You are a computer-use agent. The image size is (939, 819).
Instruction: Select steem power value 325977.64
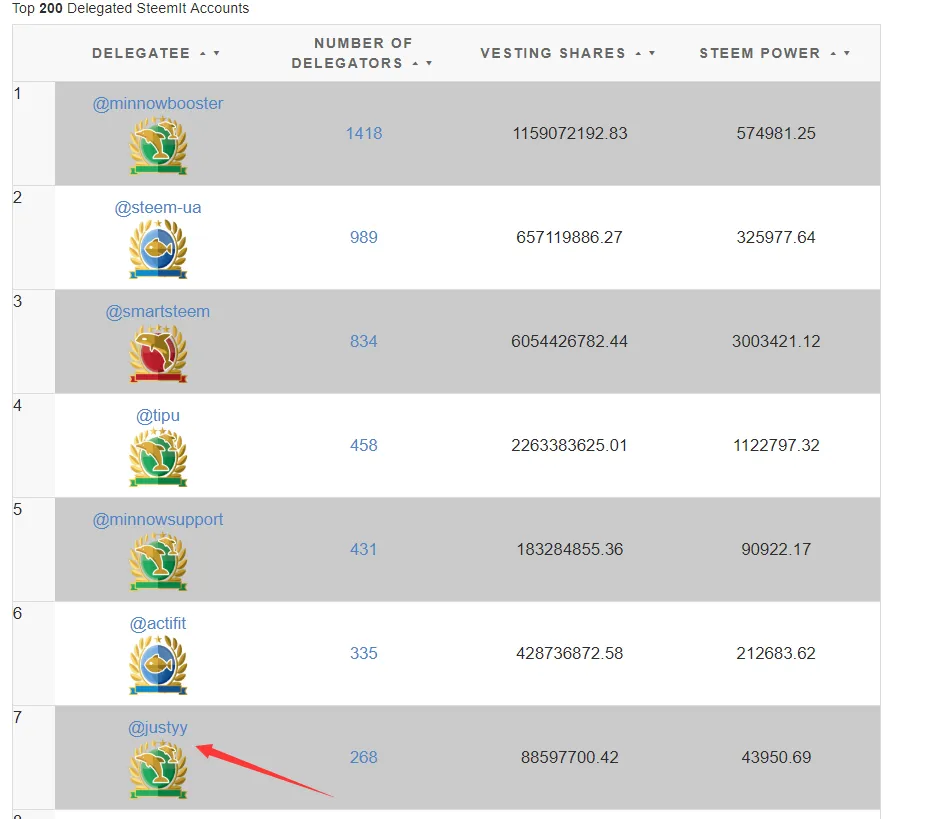click(x=776, y=237)
